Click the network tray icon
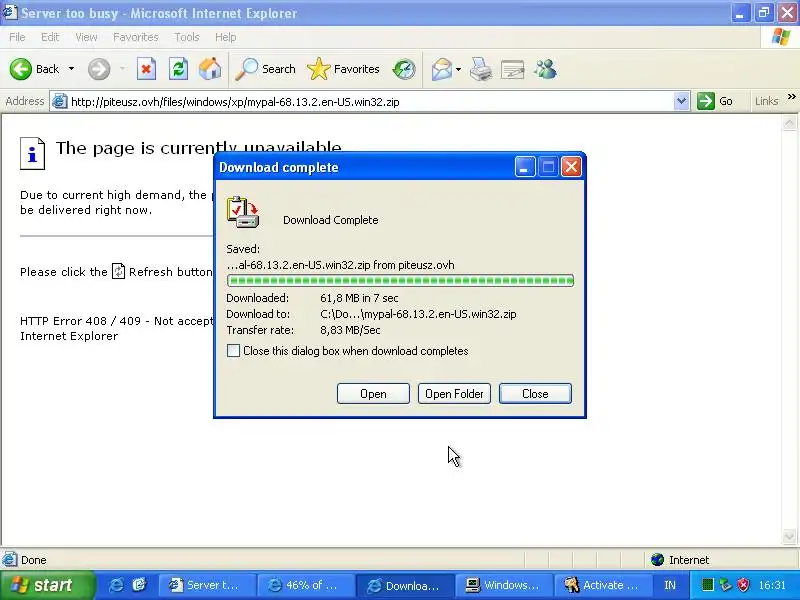The width and height of the screenshot is (800, 600). coord(724,585)
